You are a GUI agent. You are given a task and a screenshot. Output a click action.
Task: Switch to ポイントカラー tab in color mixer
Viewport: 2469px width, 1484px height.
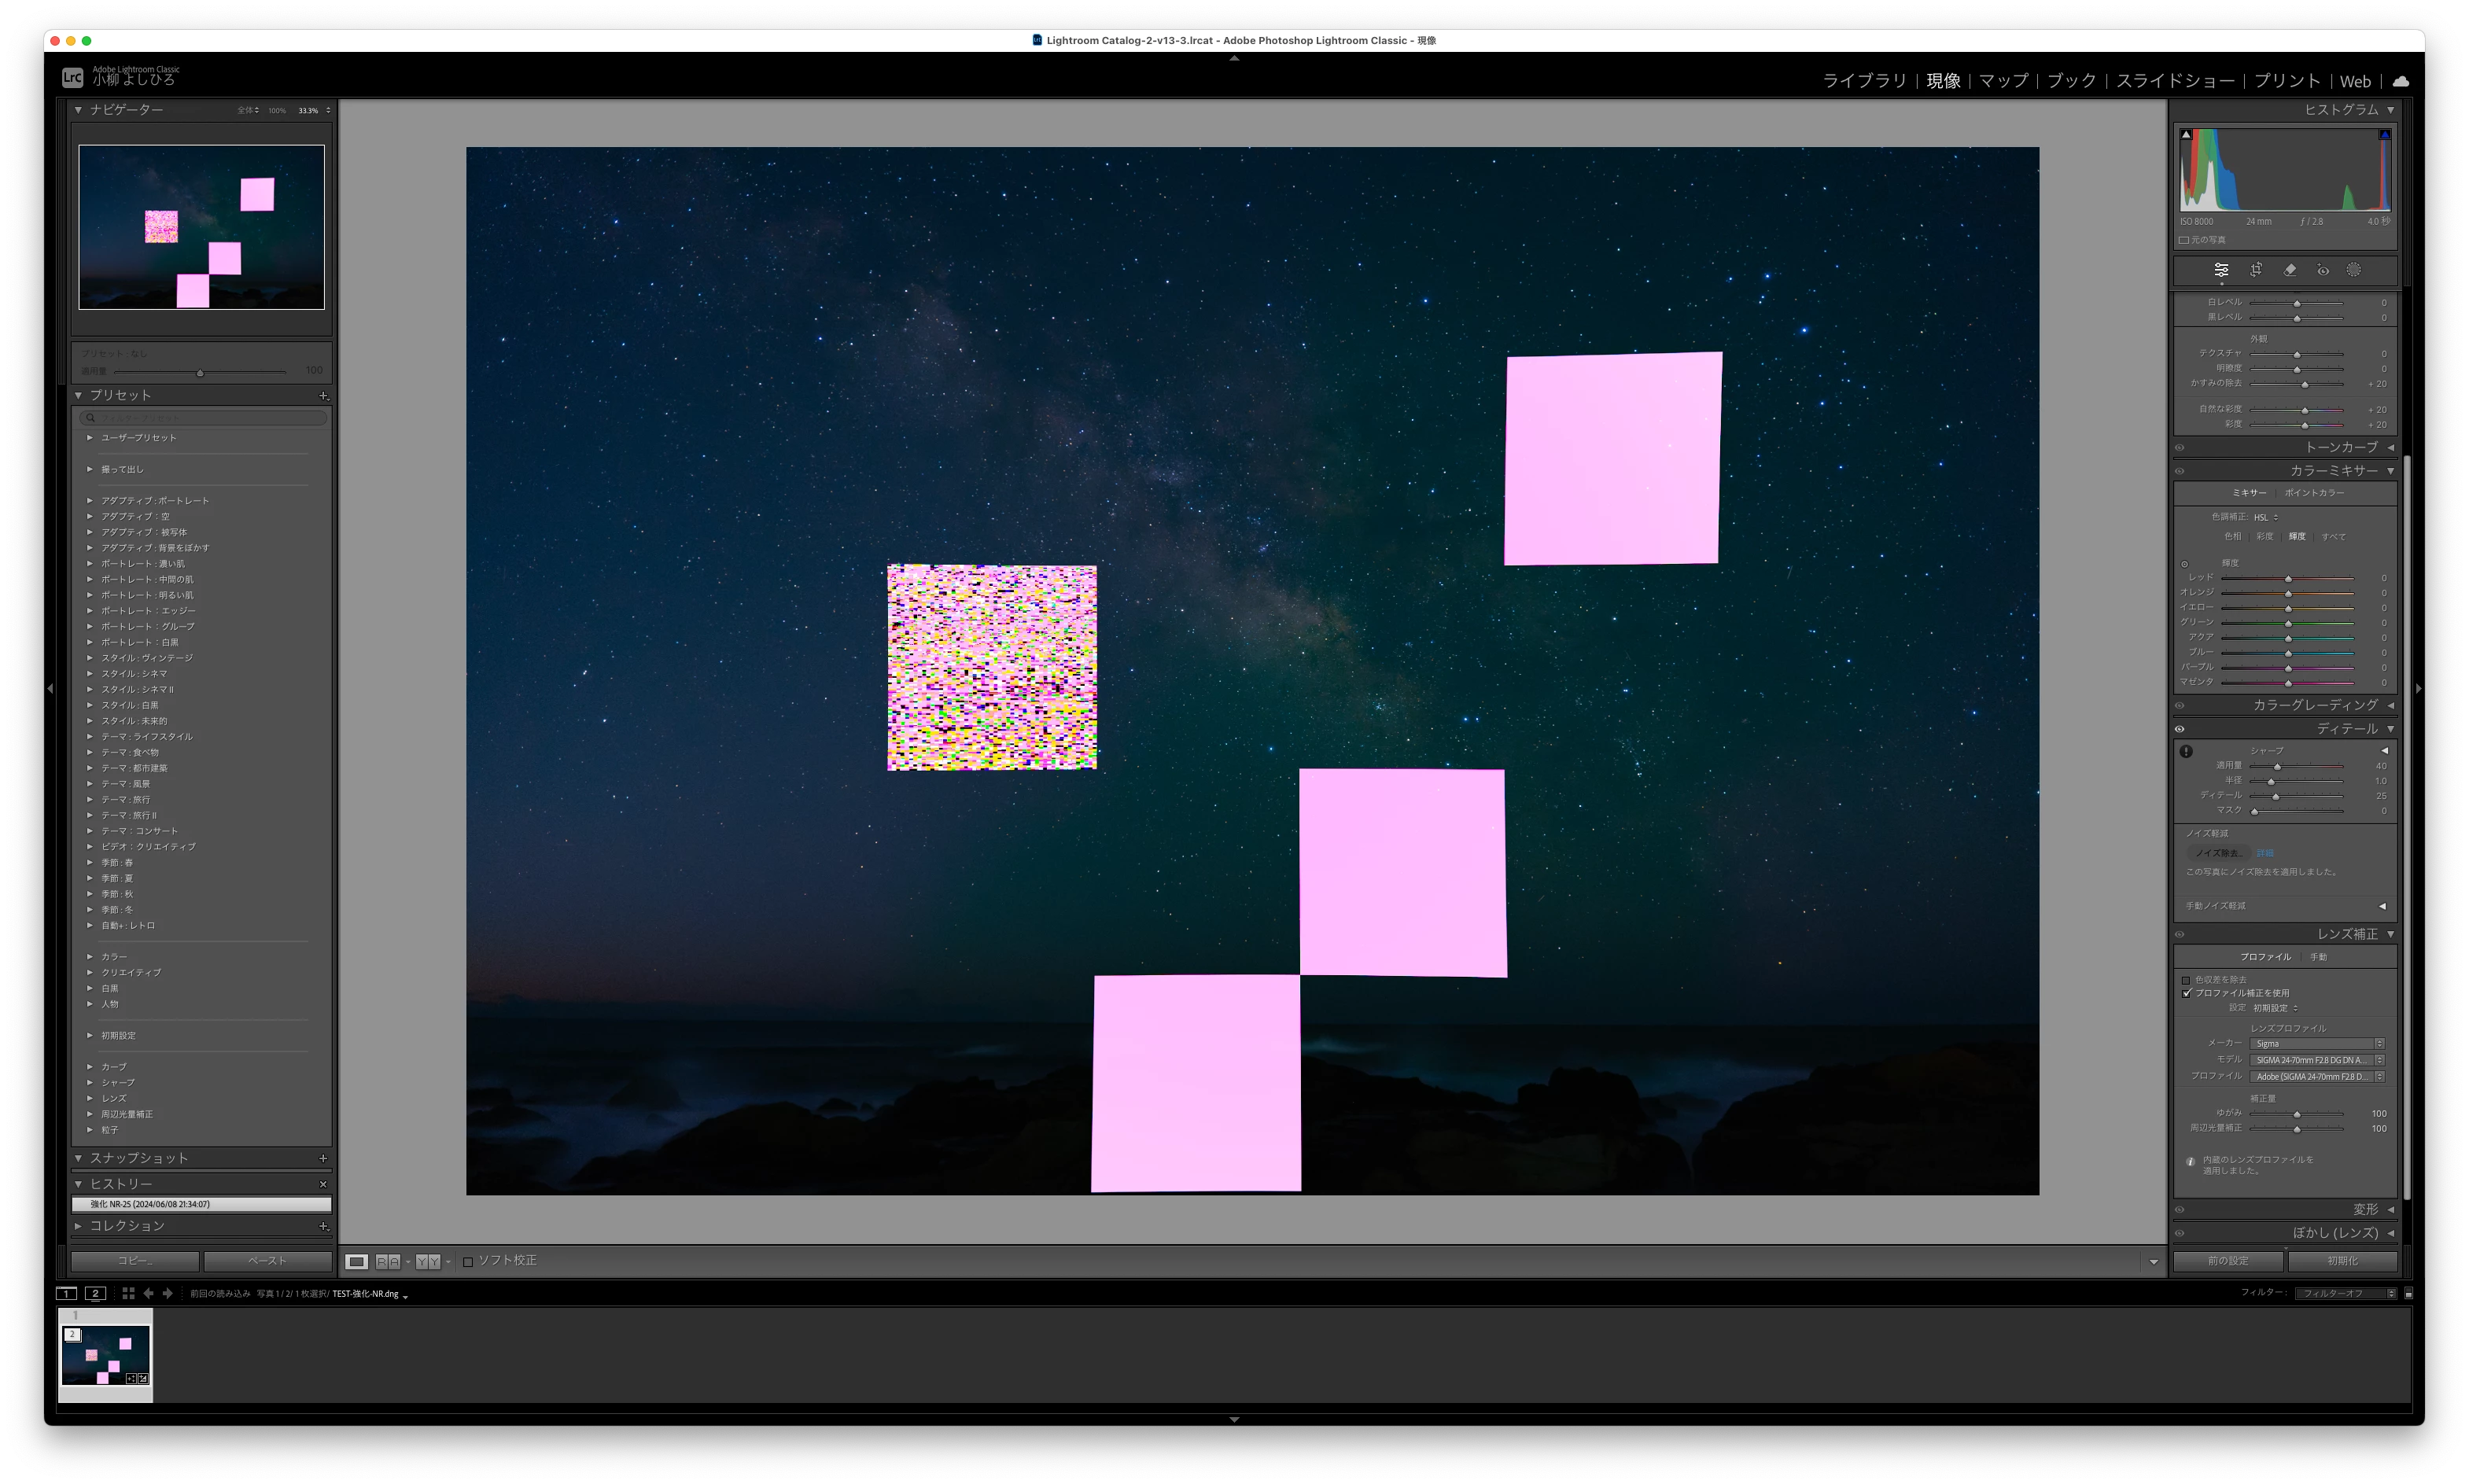pyautogui.click(x=2313, y=493)
